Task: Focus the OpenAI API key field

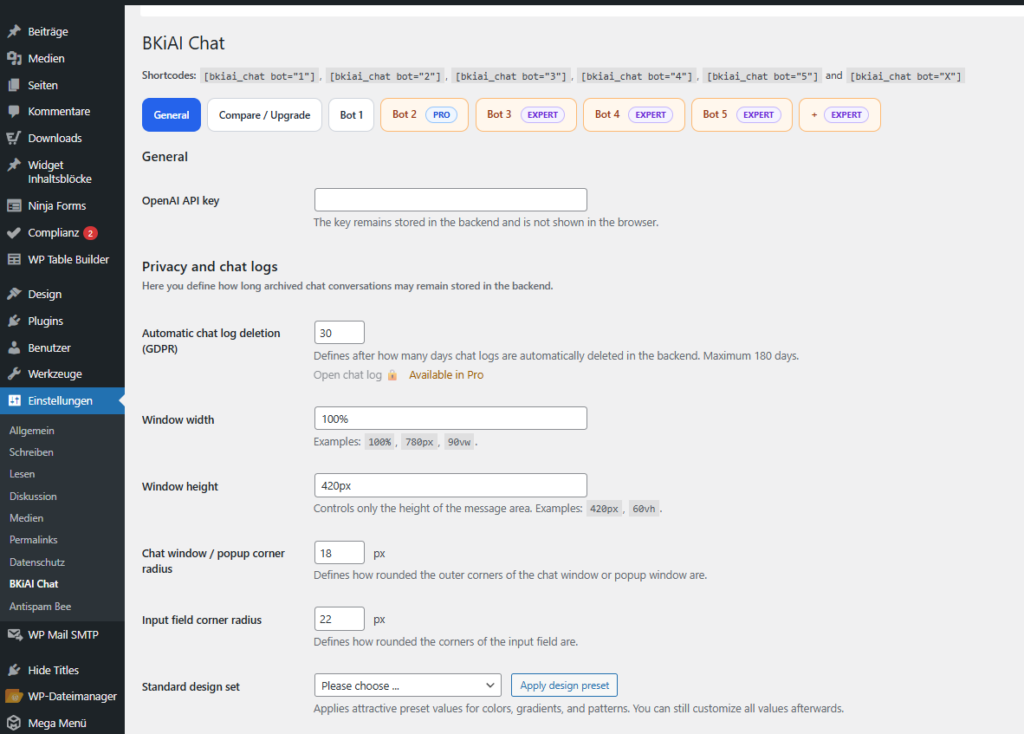Action: [450, 200]
